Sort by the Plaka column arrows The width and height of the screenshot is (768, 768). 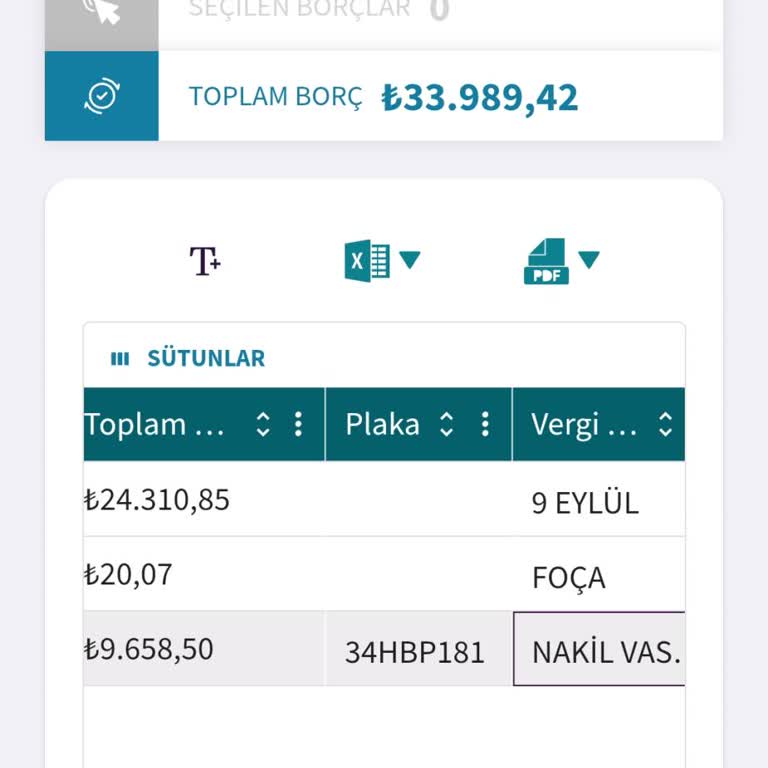coord(447,425)
